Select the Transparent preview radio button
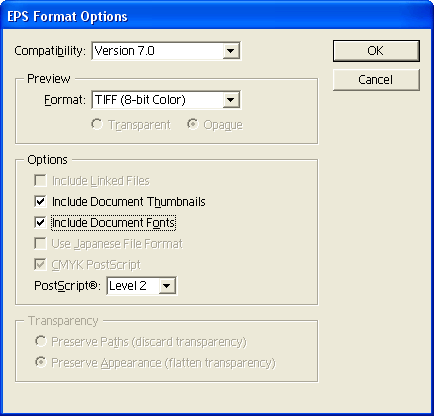Screen dimensions: 434x416 coord(97,125)
